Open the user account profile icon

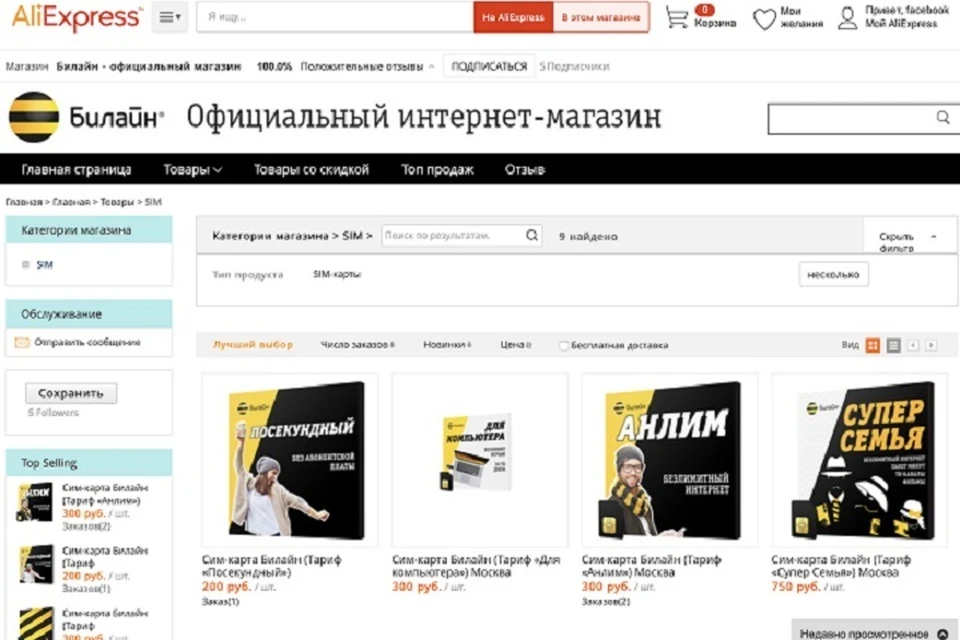coord(847,18)
